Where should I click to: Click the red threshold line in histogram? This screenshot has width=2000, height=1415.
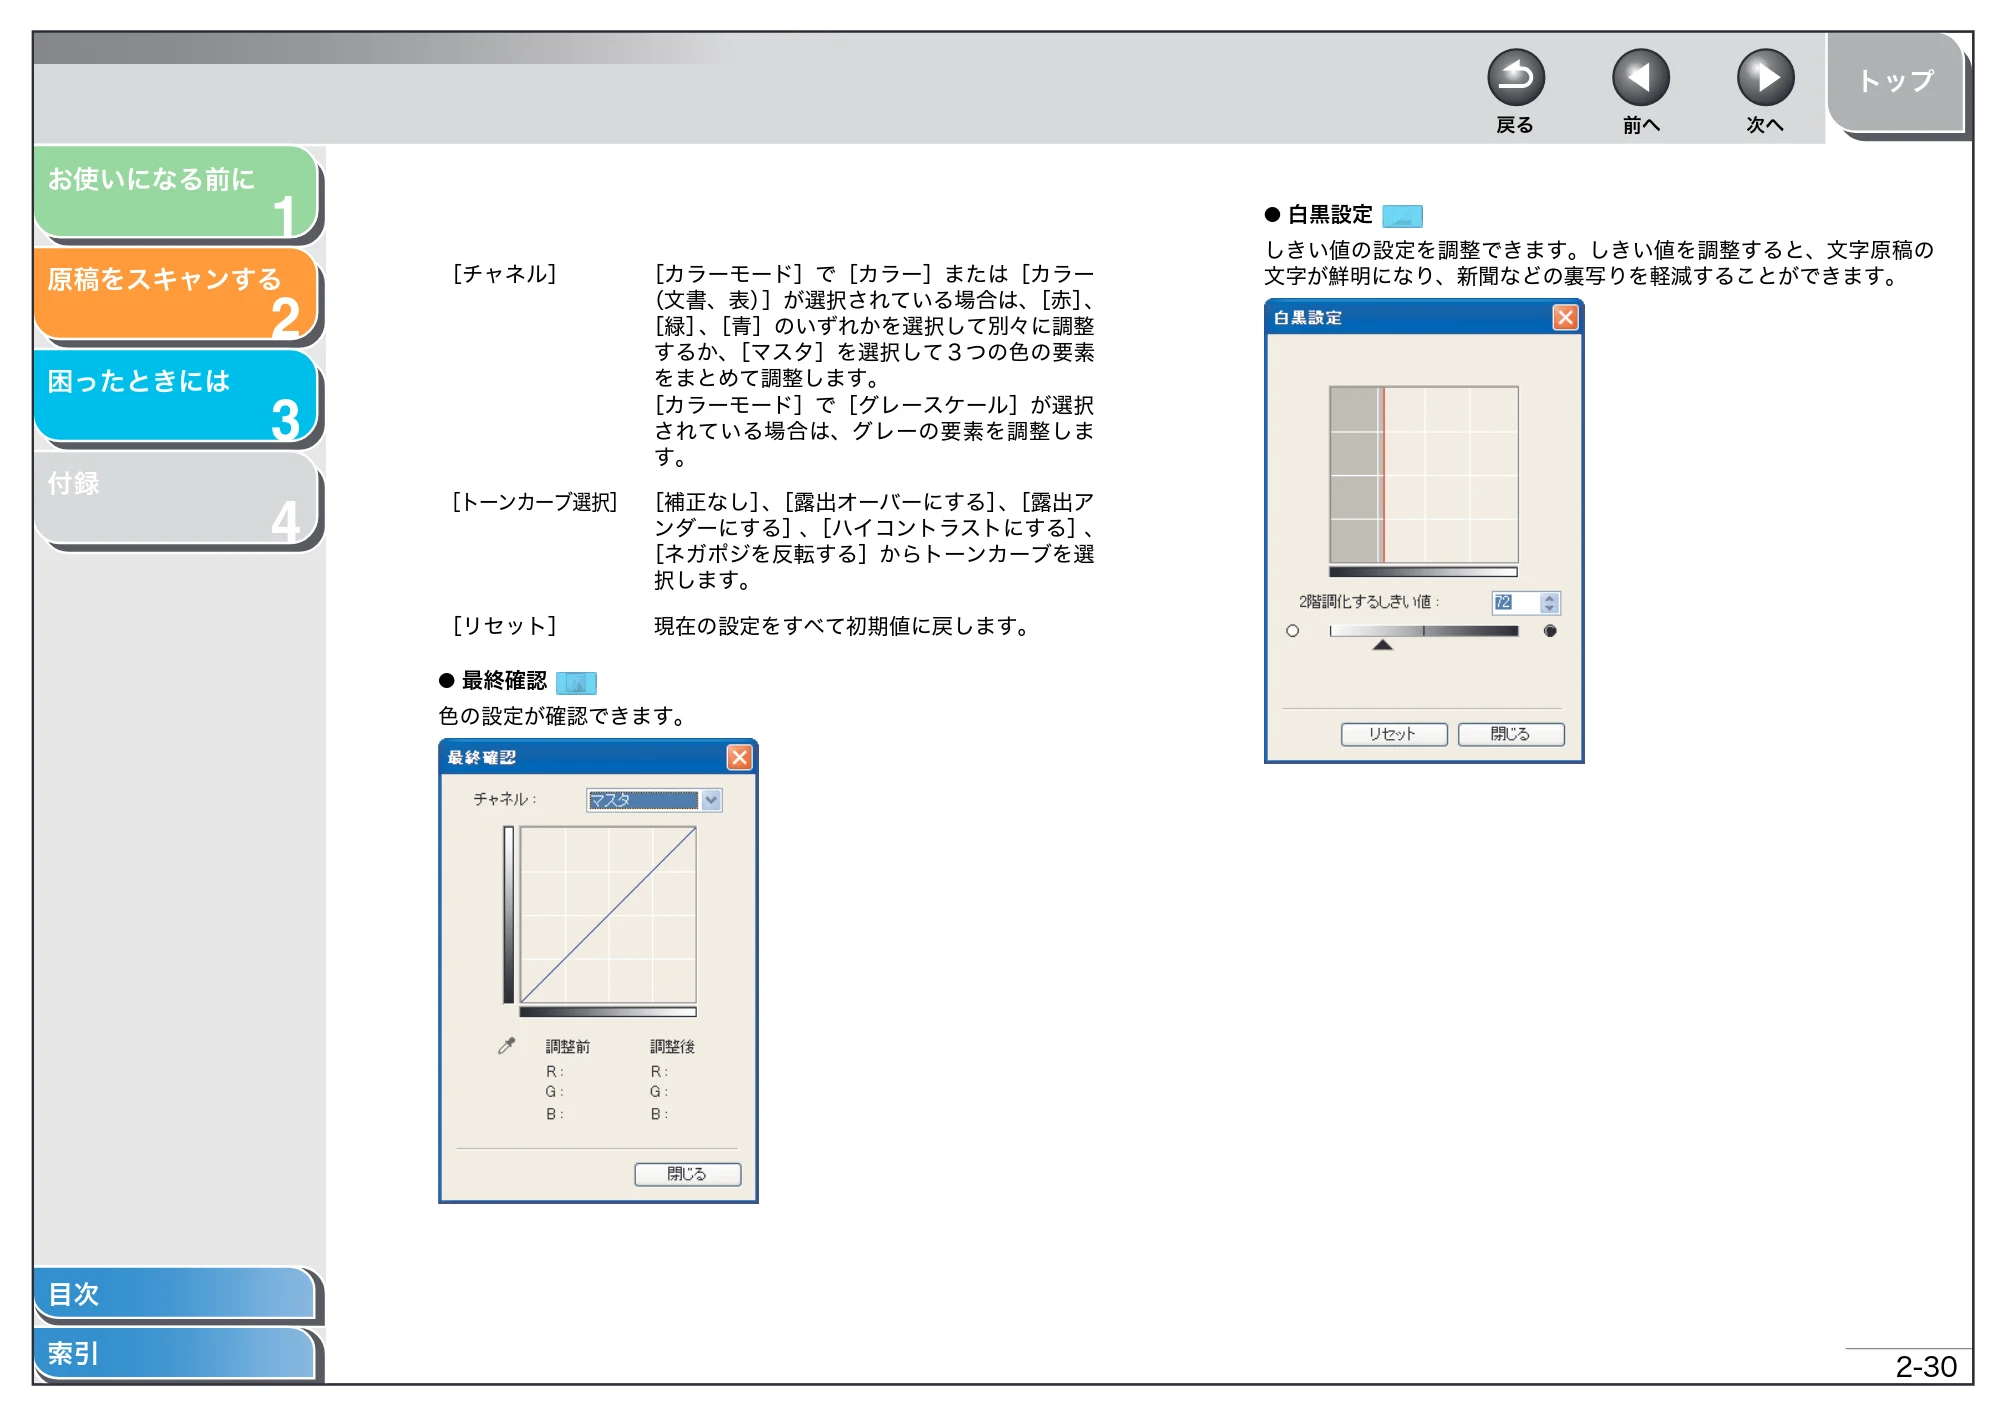click(x=1383, y=475)
